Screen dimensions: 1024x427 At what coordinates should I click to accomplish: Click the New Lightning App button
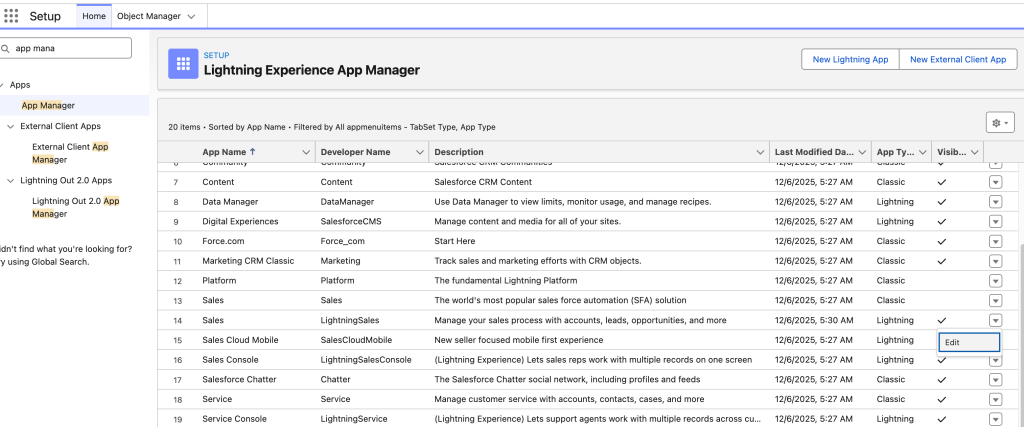point(850,59)
